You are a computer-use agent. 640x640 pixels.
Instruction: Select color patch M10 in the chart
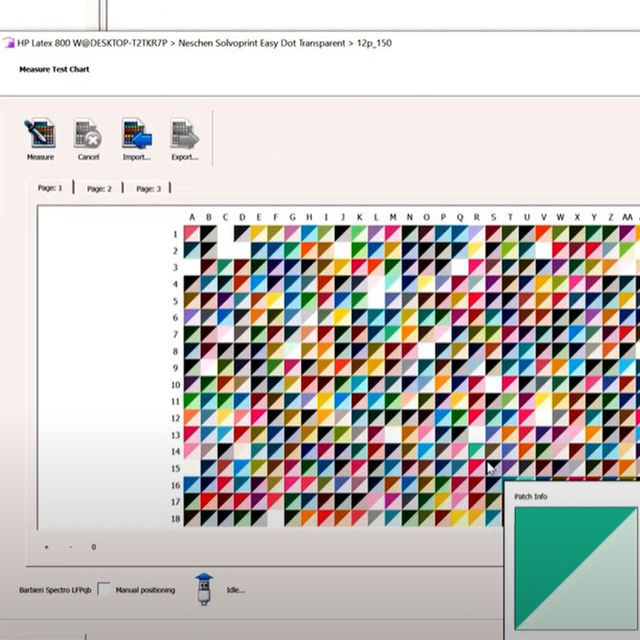pos(393,384)
